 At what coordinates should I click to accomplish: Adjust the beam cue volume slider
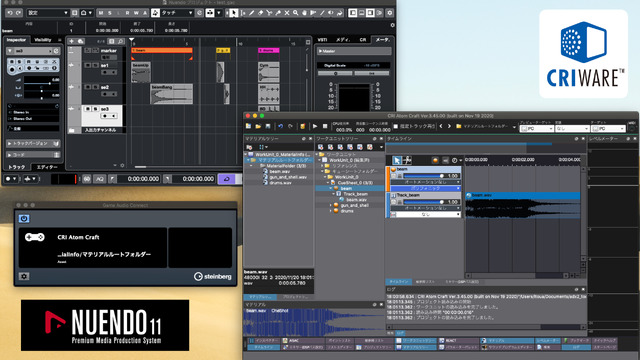tap(422, 176)
